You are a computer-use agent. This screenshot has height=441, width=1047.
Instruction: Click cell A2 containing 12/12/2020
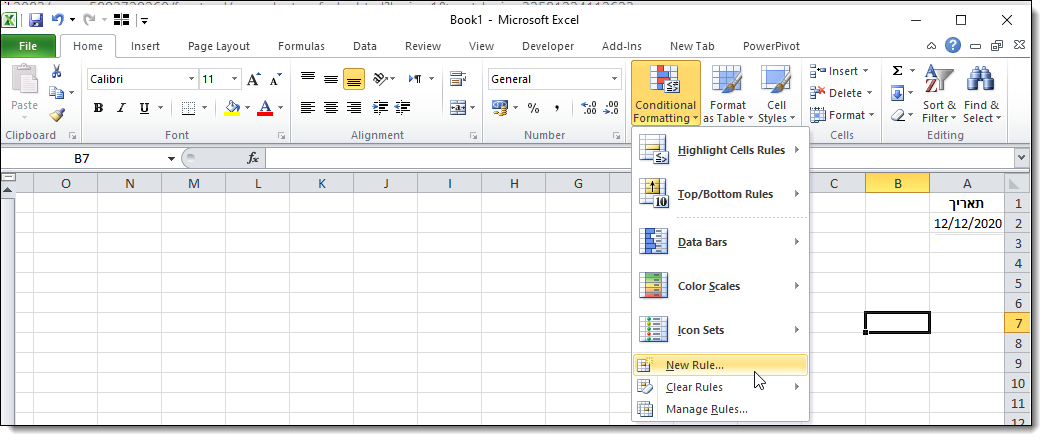pyautogui.click(x=966, y=224)
